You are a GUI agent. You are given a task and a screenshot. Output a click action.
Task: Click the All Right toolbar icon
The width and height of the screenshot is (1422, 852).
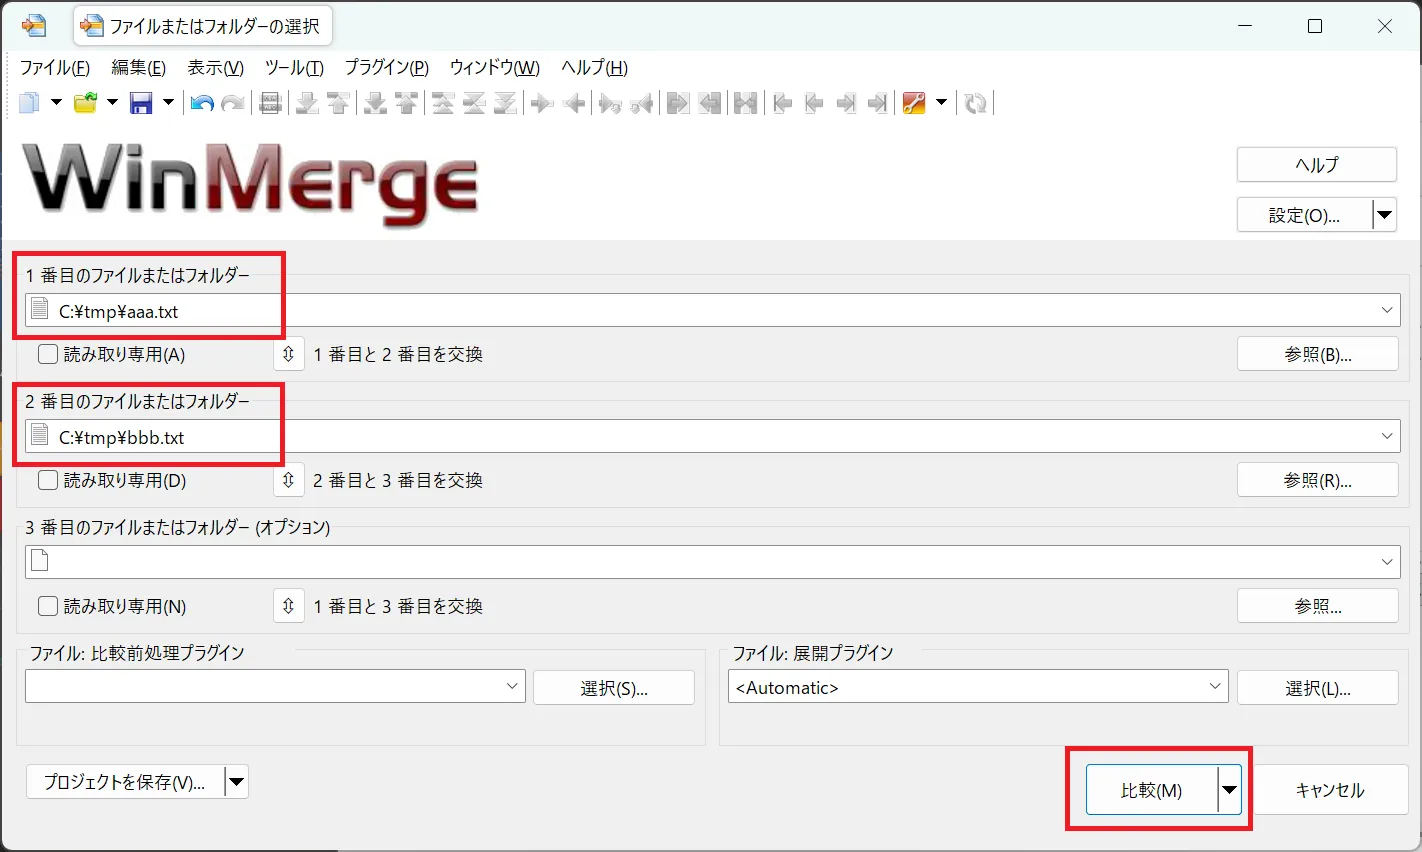coord(678,103)
